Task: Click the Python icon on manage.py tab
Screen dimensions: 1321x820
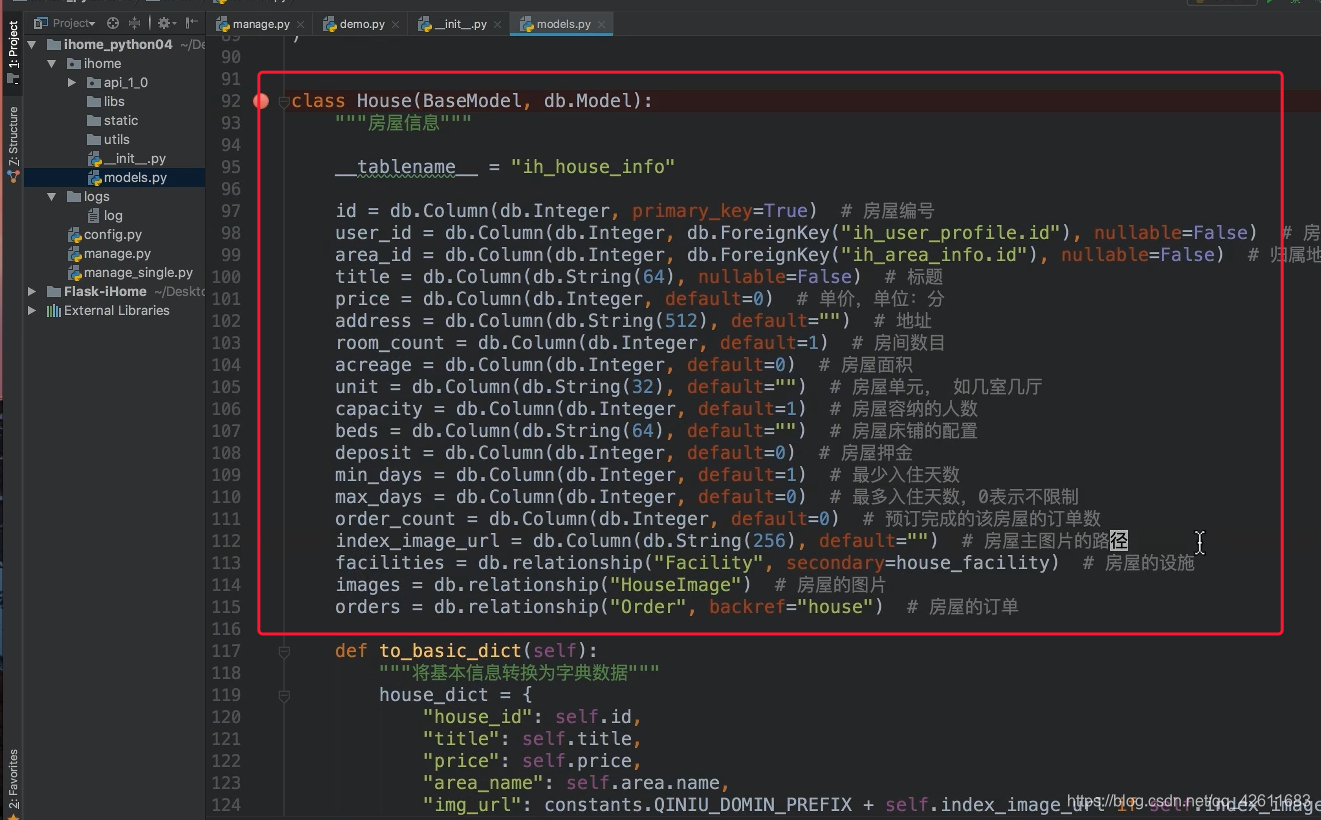Action: click(x=224, y=24)
